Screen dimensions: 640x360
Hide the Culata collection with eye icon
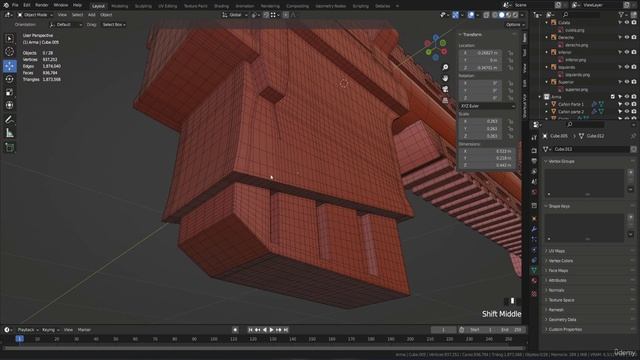click(627, 22)
